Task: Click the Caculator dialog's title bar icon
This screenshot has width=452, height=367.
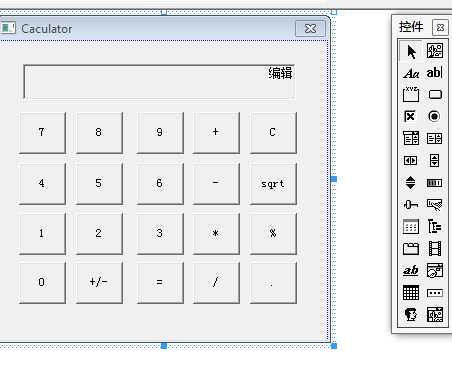Action: (x=8, y=28)
